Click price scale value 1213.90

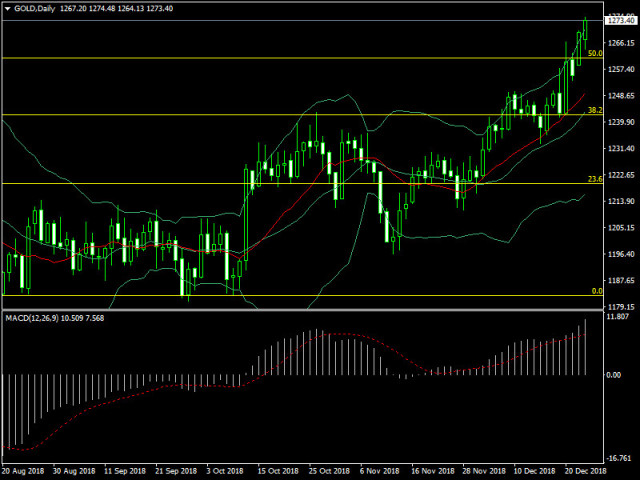(621, 201)
